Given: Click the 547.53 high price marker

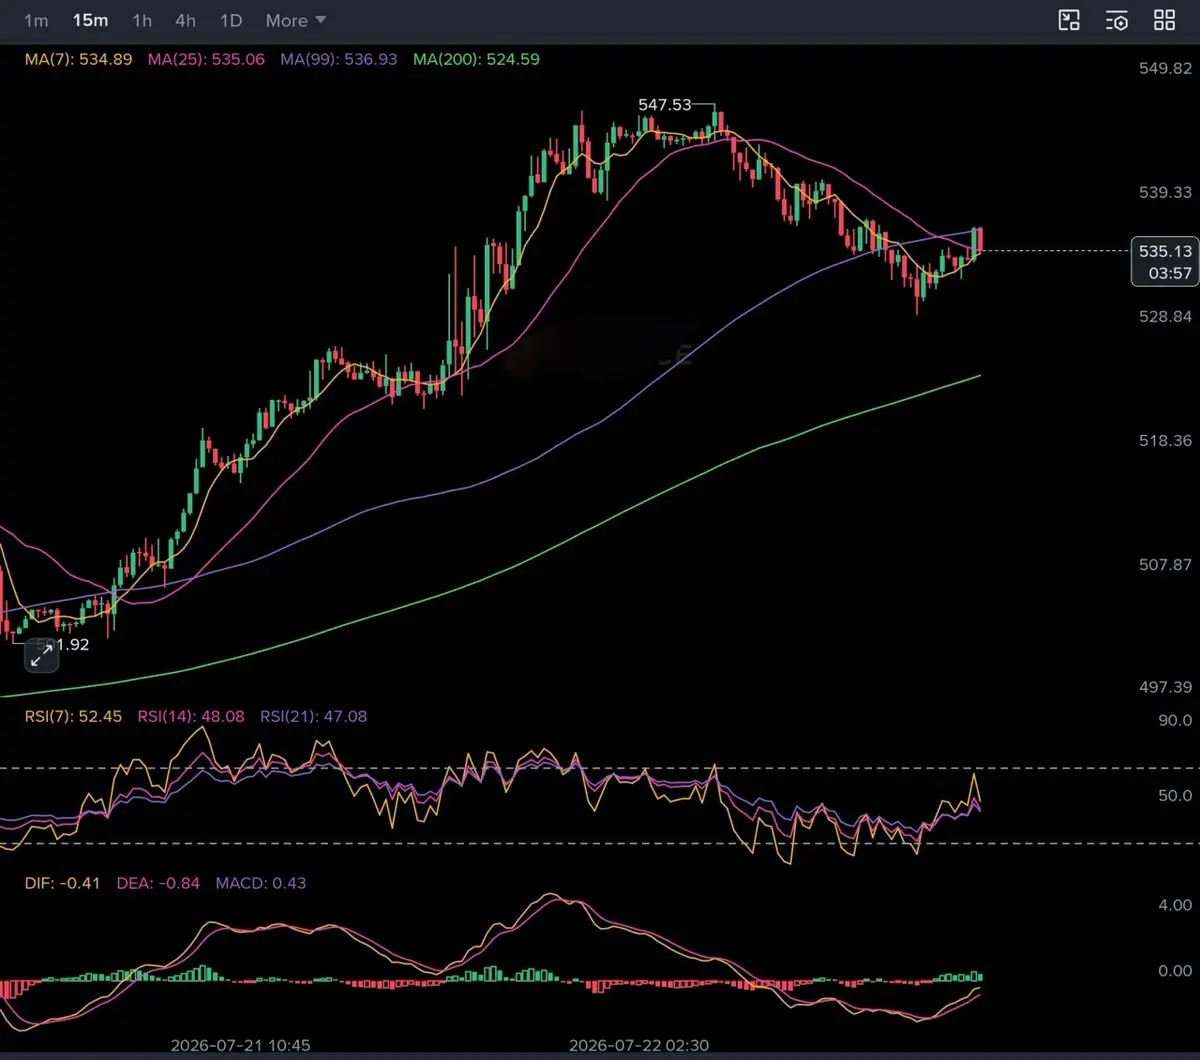Looking at the screenshot, I should [x=665, y=104].
